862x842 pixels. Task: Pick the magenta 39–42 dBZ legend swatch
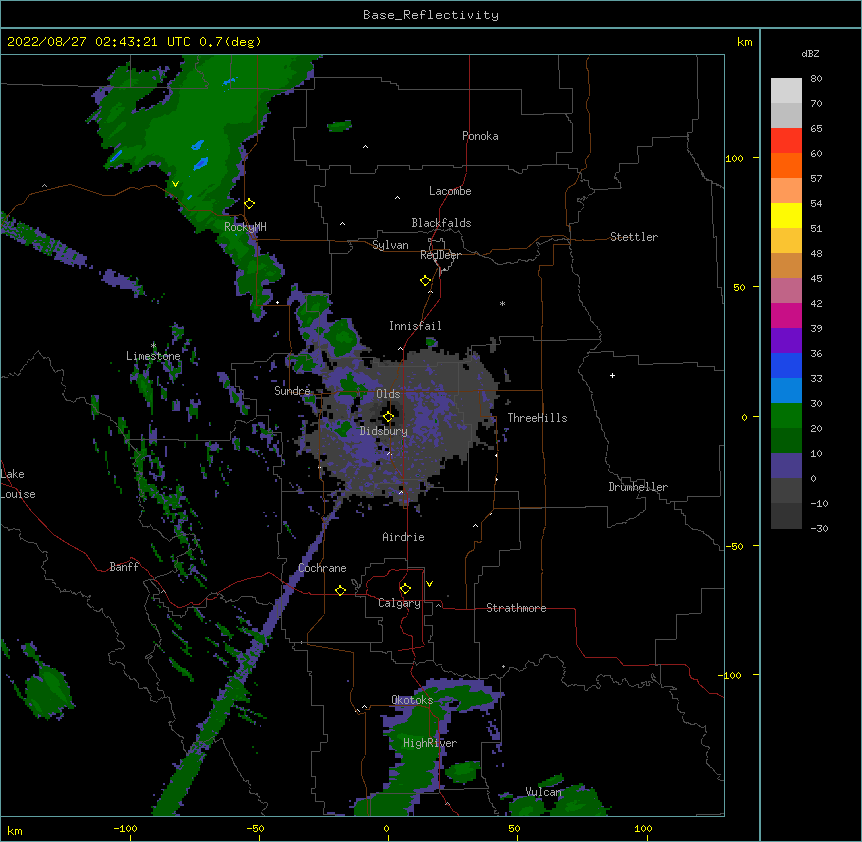786,315
